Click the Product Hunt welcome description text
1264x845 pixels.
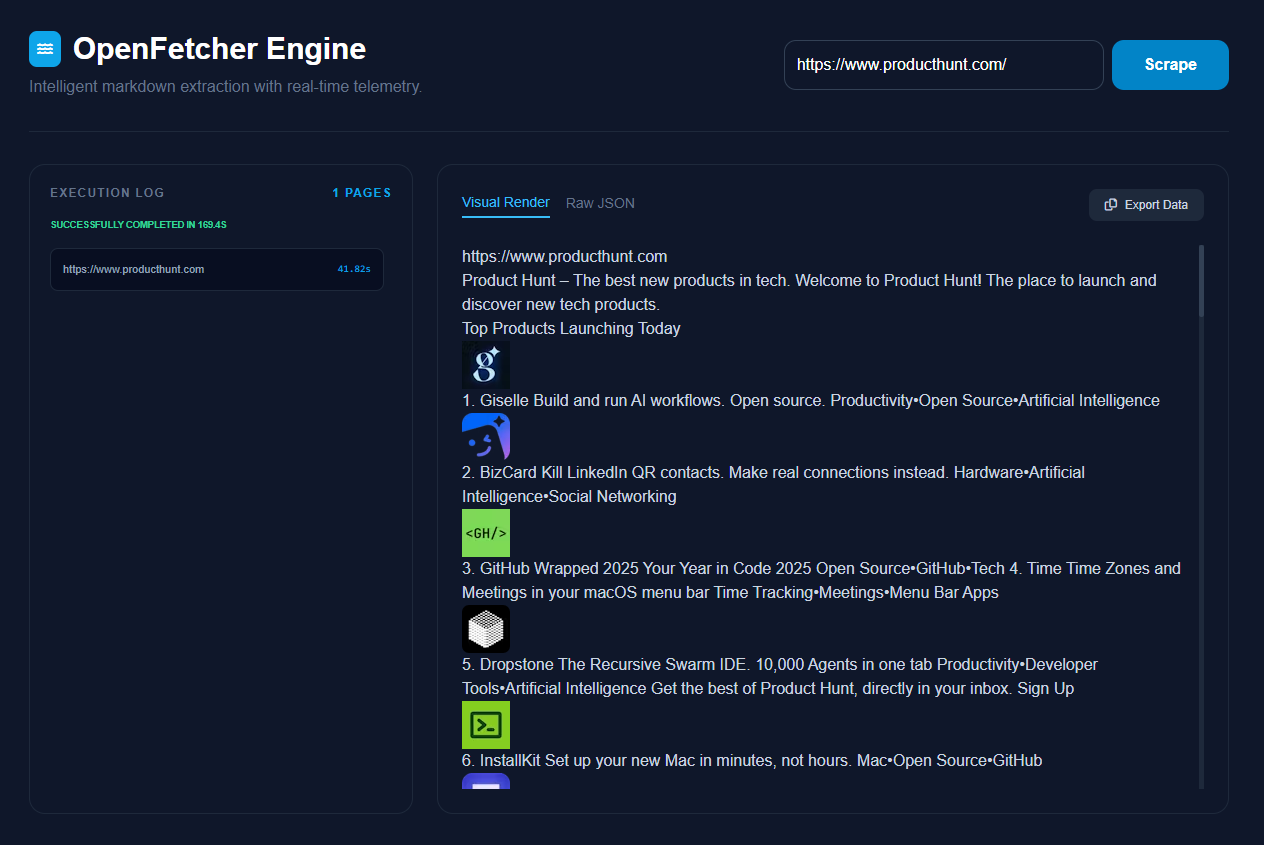pos(809,292)
